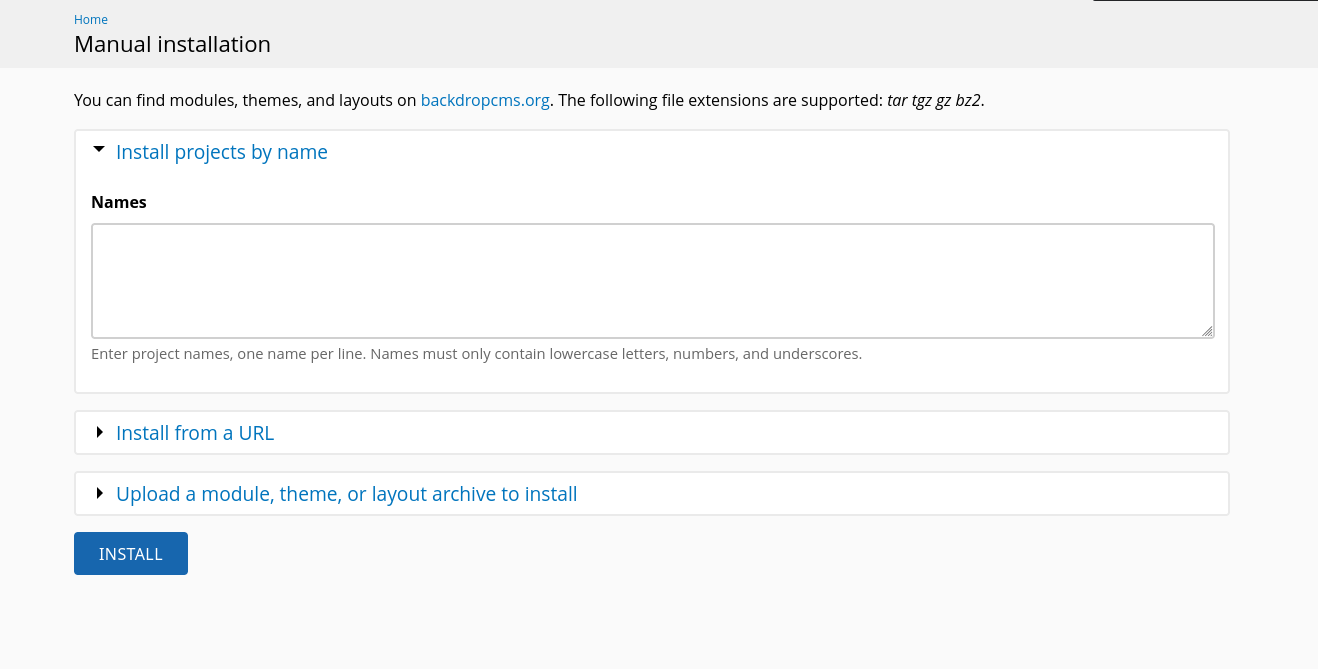This screenshot has width=1318, height=669.
Task: Click the italic tar tgz gz bz2 text
Action: click(x=934, y=100)
